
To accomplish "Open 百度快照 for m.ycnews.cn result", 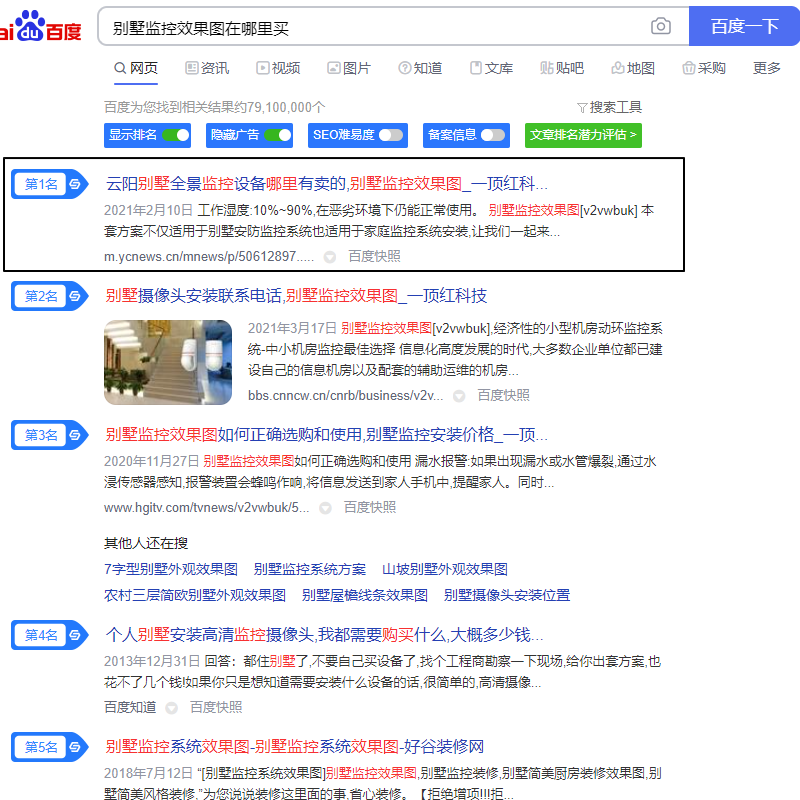I will [x=374, y=256].
